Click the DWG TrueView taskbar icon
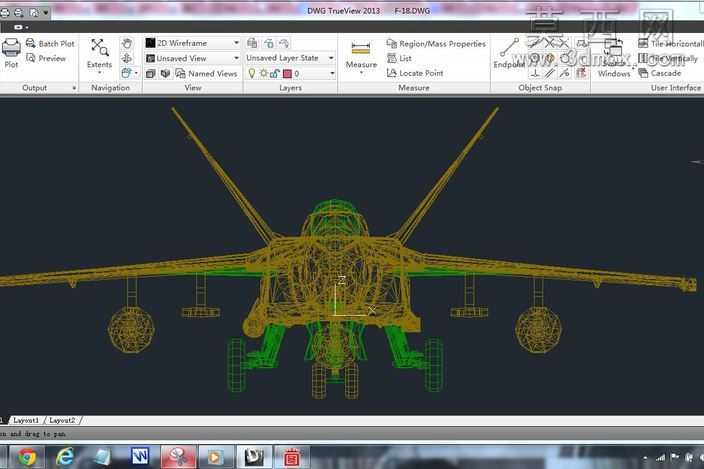 pos(254,457)
